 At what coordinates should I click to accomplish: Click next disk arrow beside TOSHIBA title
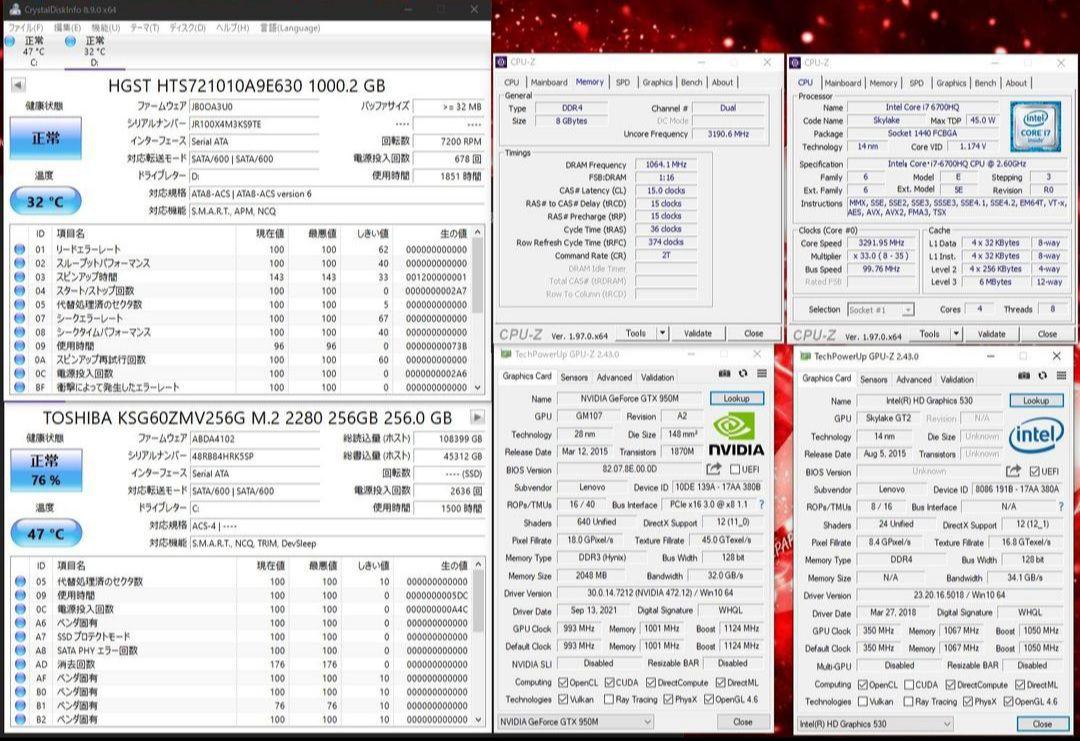(477, 417)
